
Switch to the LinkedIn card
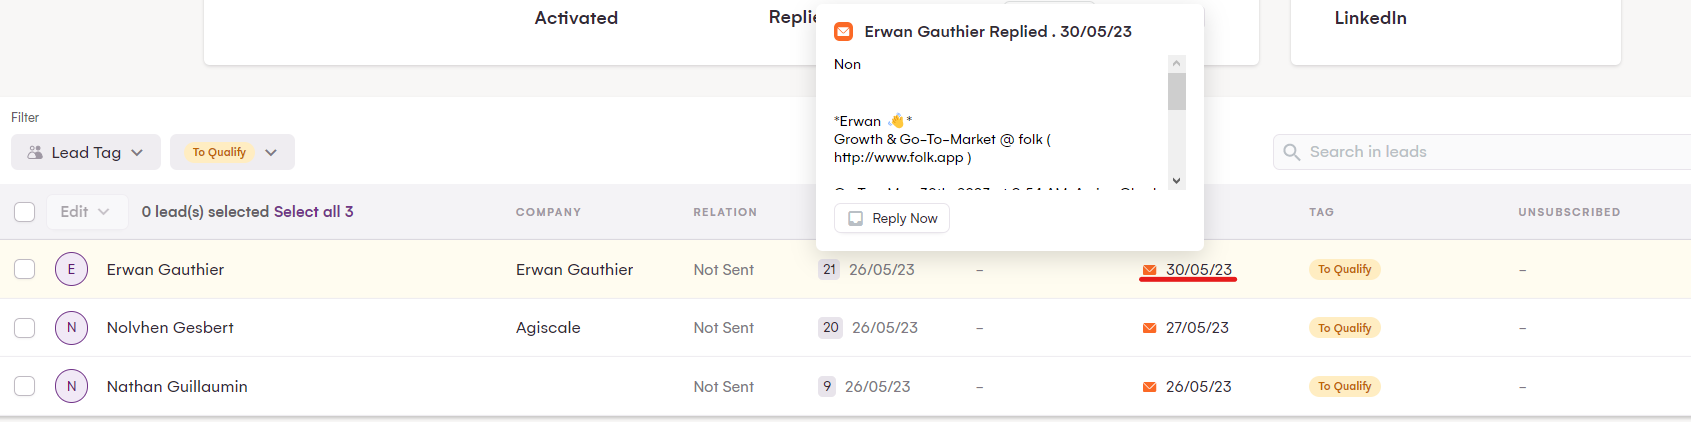click(x=1370, y=18)
